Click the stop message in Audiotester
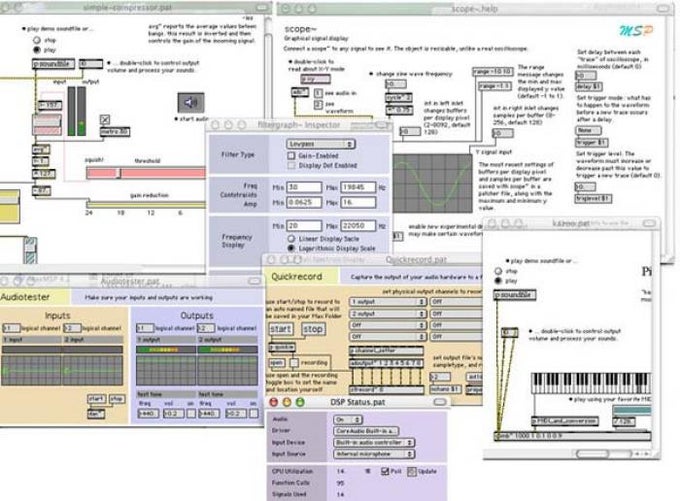 (x=116, y=399)
